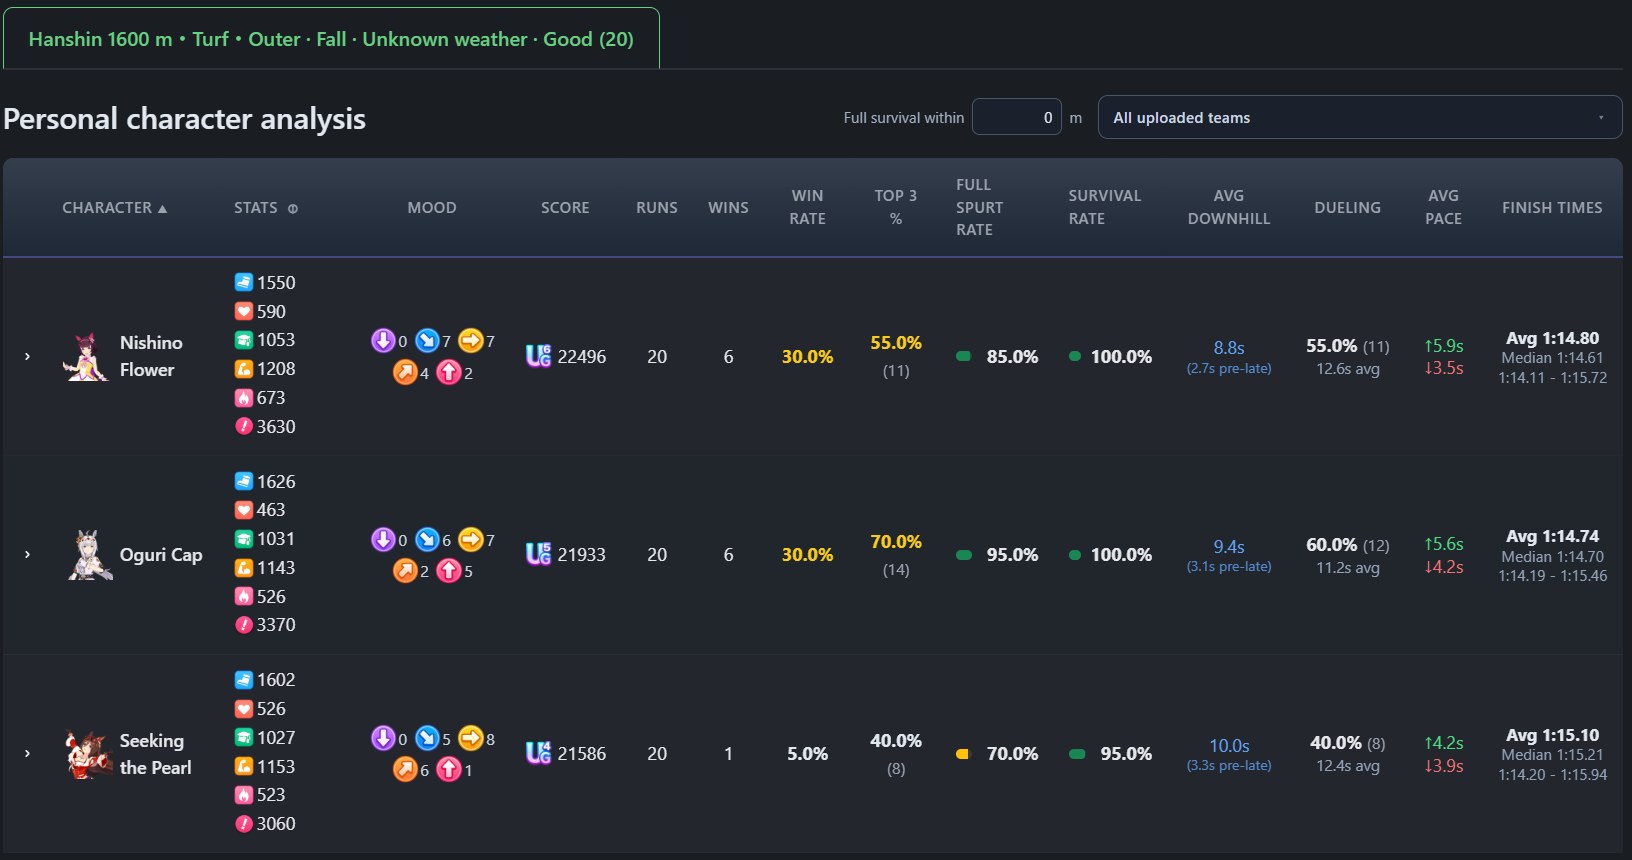
Task: Click Seeking the Pearl's Avg 1:15.10 finish time
Action: click(x=1552, y=735)
